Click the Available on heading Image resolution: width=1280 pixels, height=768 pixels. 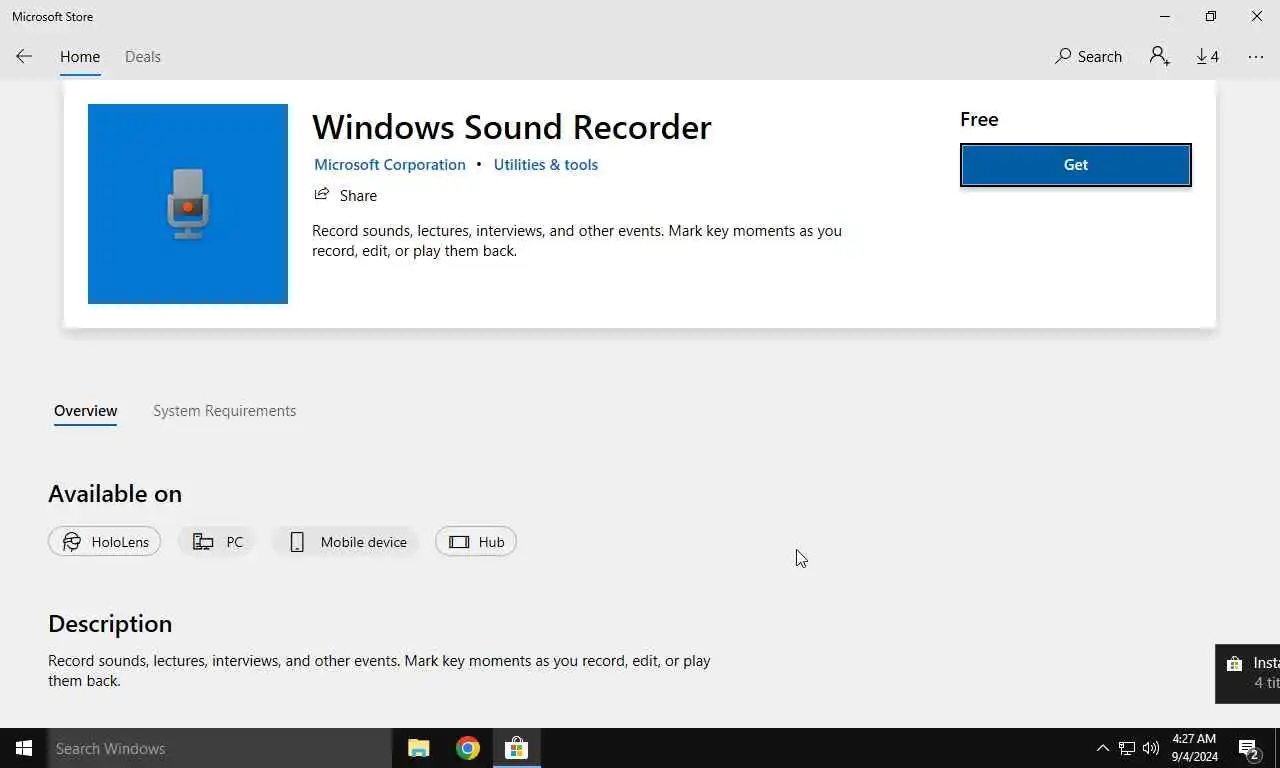(x=115, y=494)
